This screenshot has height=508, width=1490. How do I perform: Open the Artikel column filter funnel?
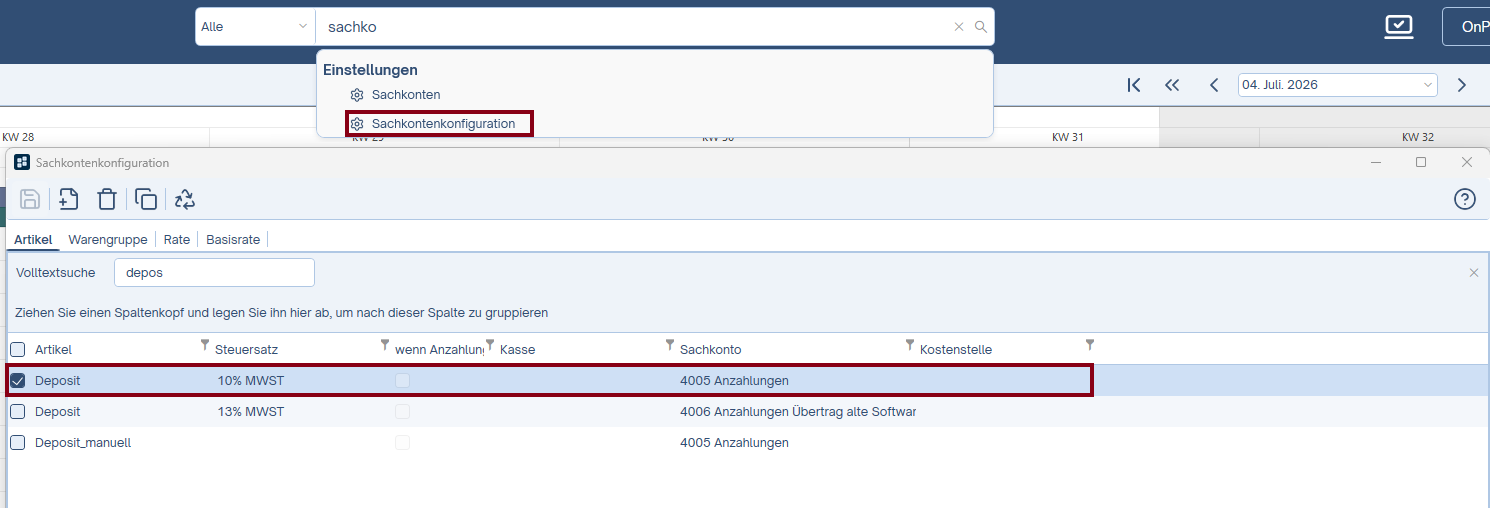(x=206, y=345)
